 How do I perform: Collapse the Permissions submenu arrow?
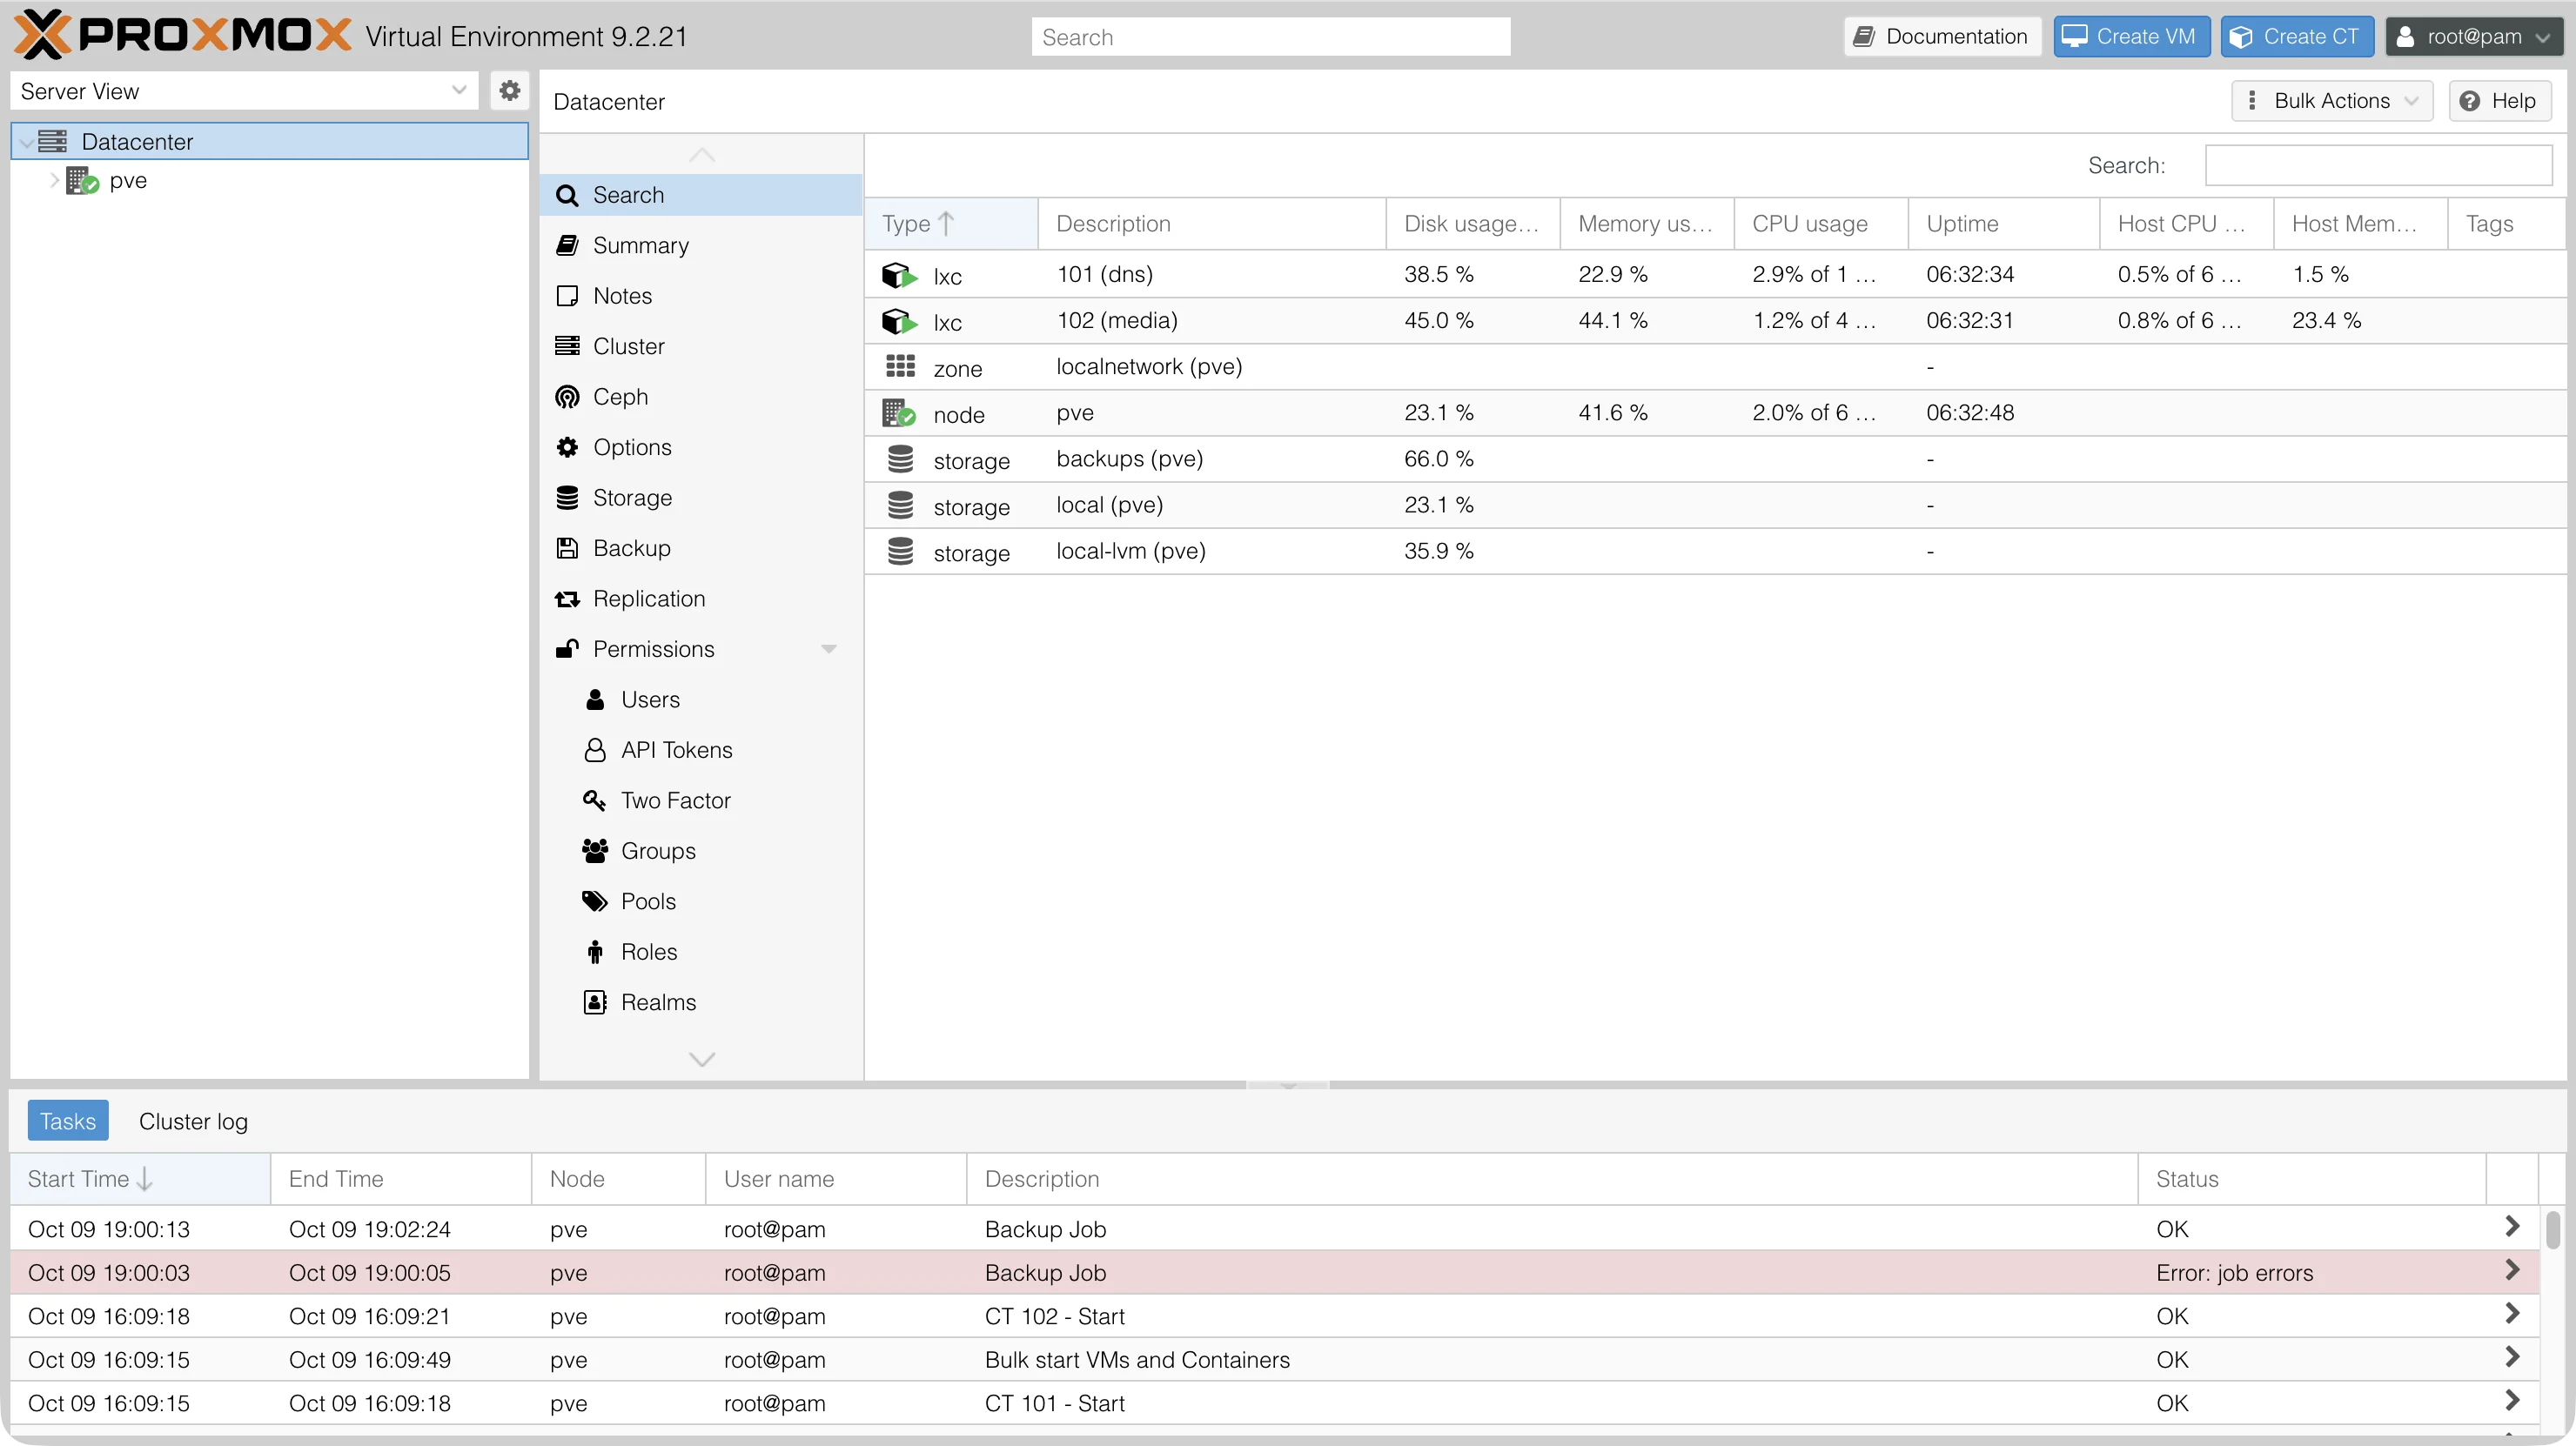(x=828, y=649)
